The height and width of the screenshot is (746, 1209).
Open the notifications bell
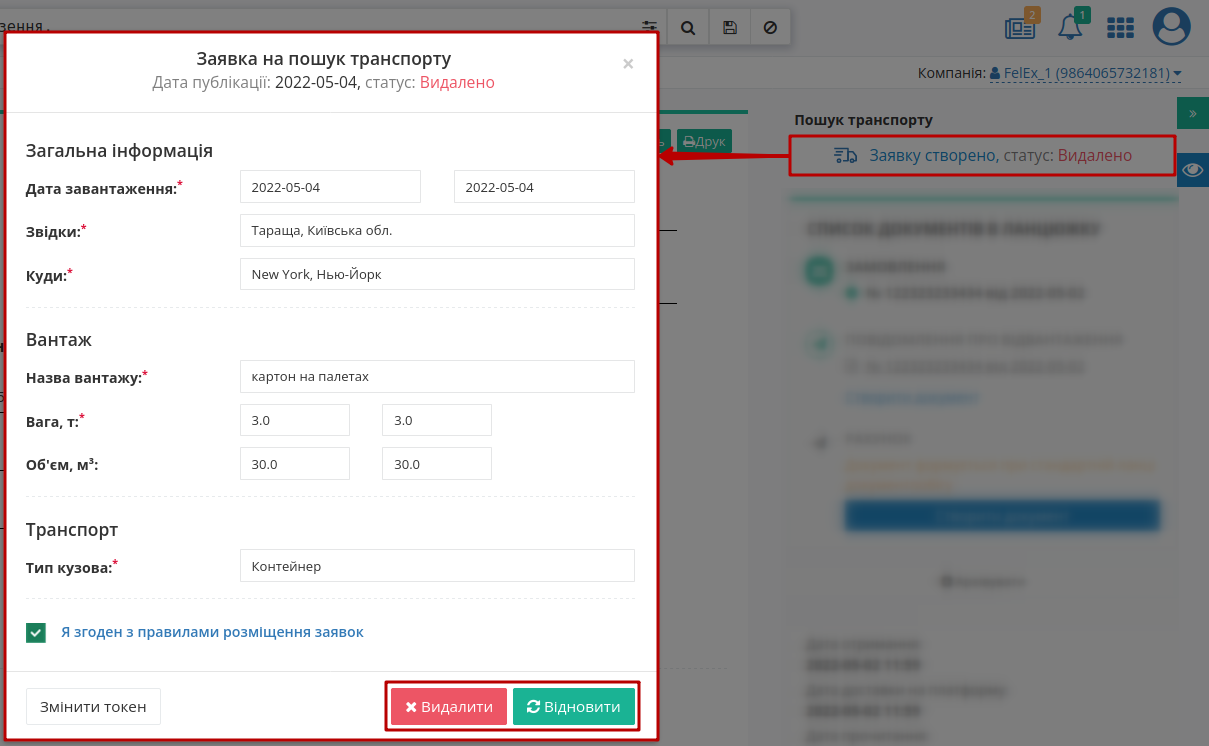tap(1071, 28)
